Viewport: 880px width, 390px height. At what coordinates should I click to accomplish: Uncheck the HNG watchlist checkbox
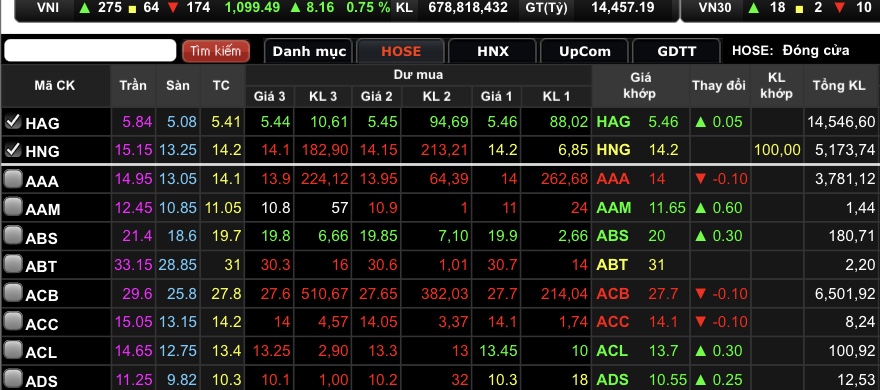(x=13, y=150)
